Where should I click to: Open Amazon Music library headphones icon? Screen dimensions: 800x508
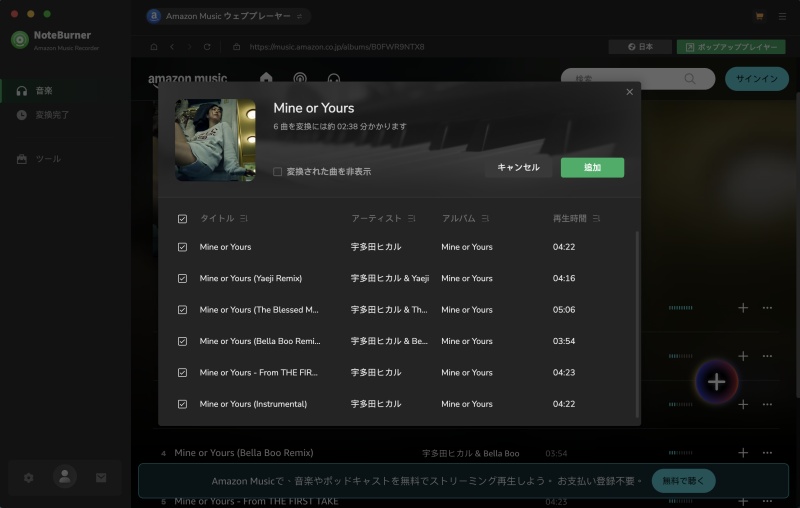pyautogui.click(x=334, y=79)
